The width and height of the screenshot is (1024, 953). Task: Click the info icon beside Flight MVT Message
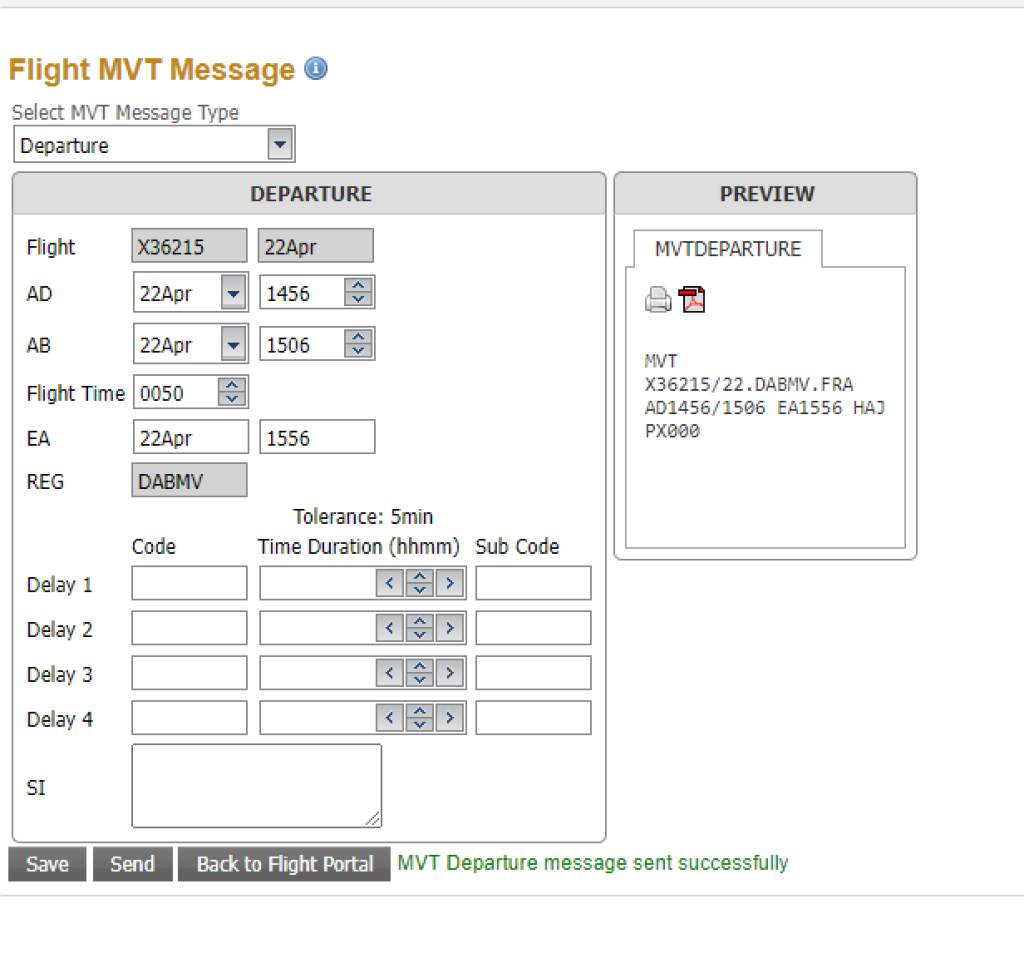coord(316,69)
